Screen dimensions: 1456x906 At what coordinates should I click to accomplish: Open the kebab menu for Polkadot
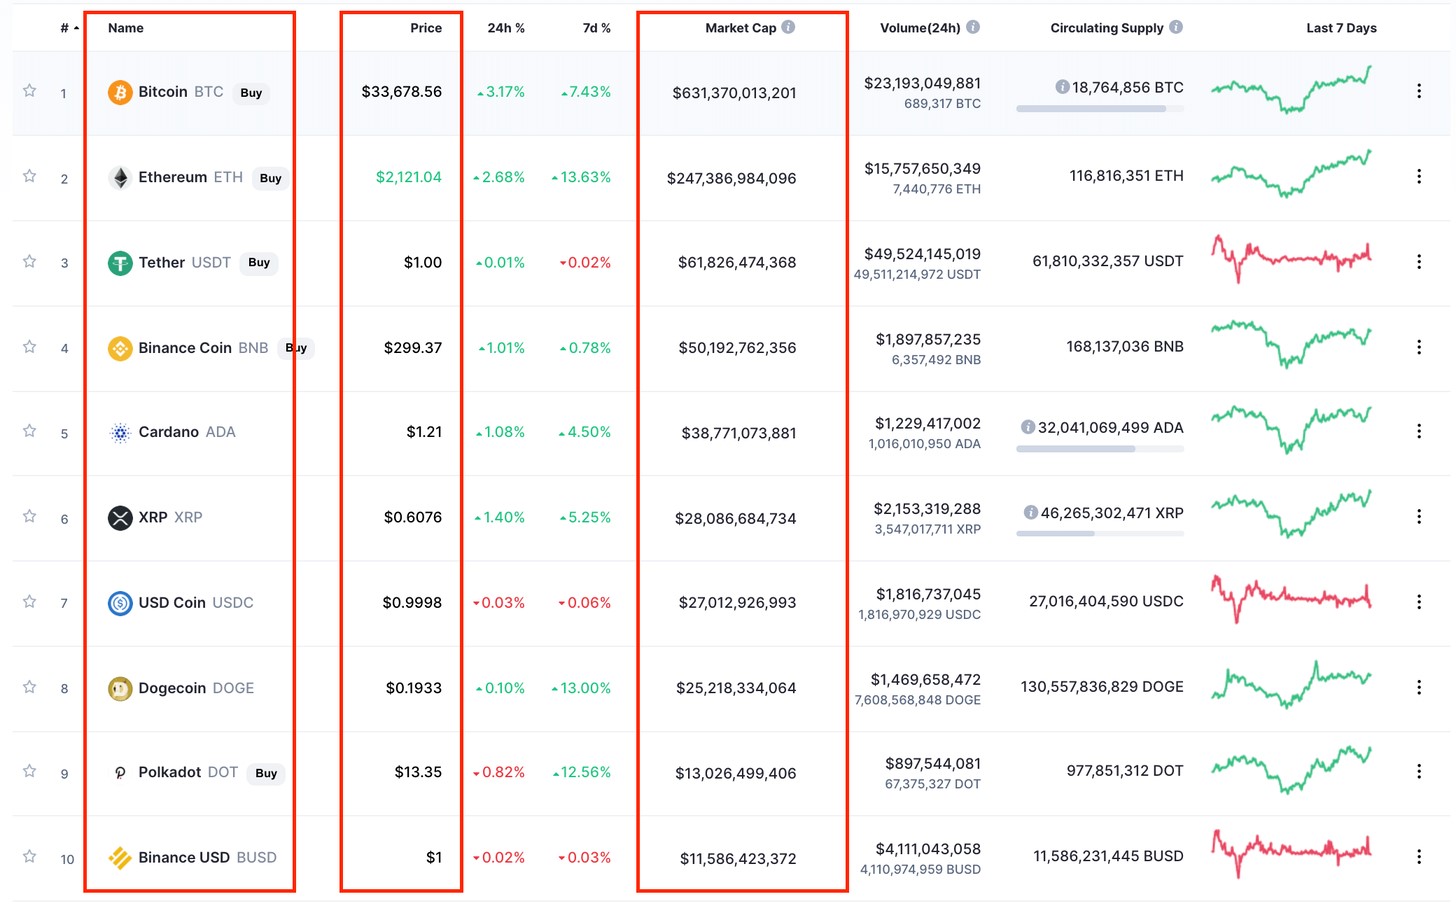[x=1418, y=771]
